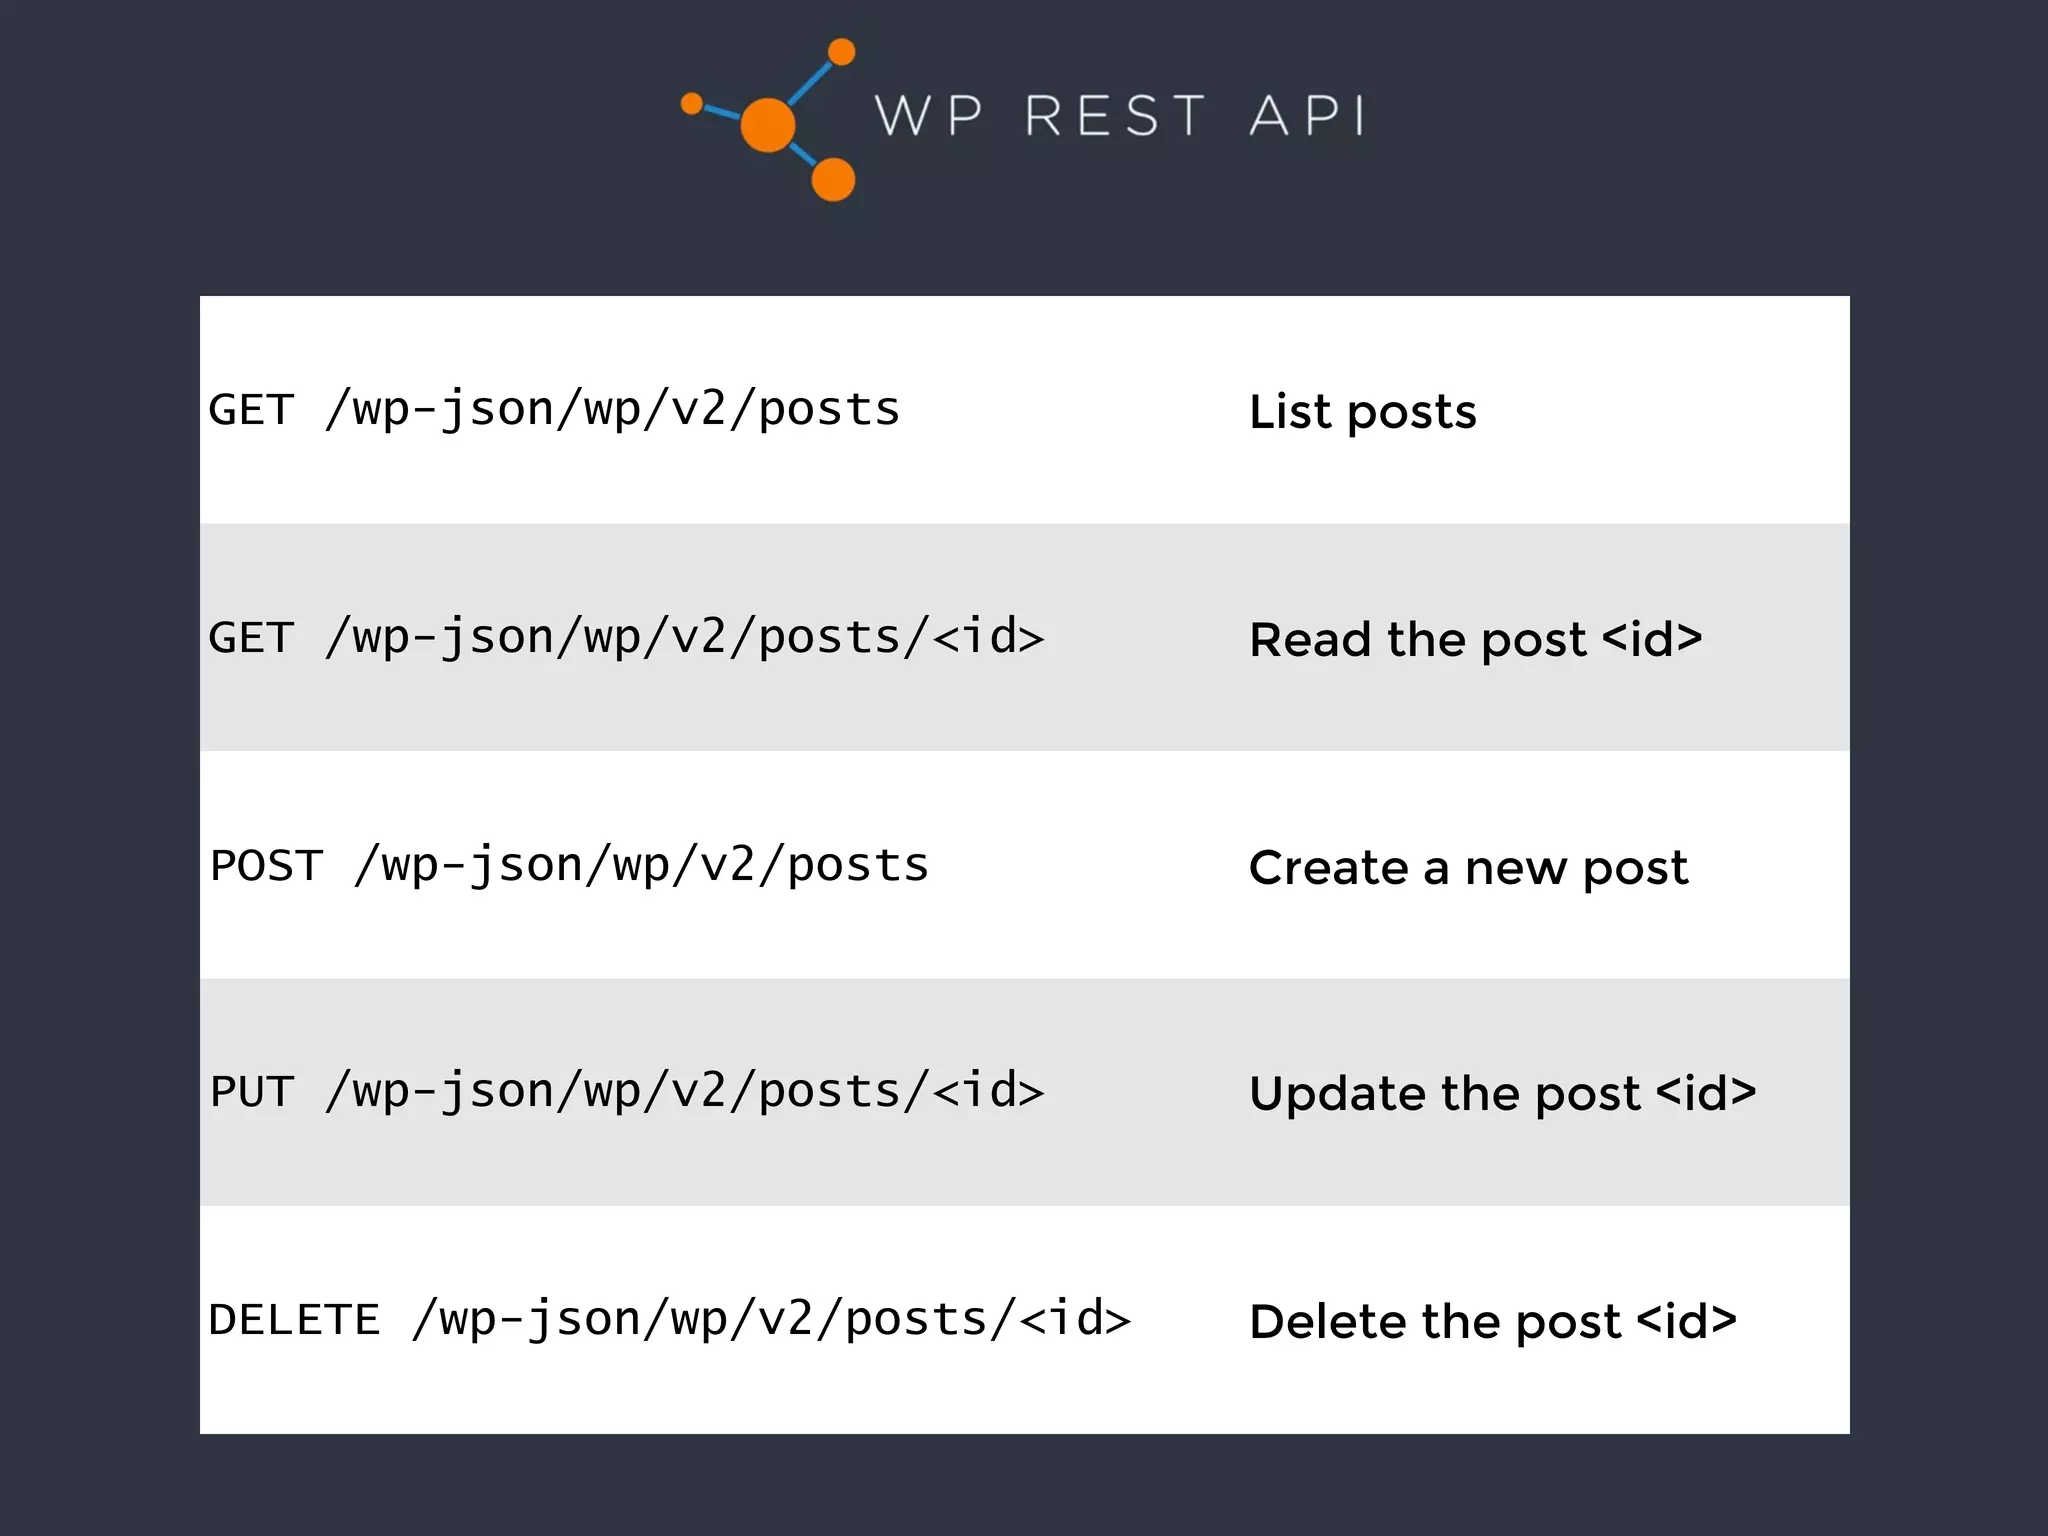This screenshot has height=1536, width=2048.
Task: Click the word POST in third row
Action: coord(266,866)
